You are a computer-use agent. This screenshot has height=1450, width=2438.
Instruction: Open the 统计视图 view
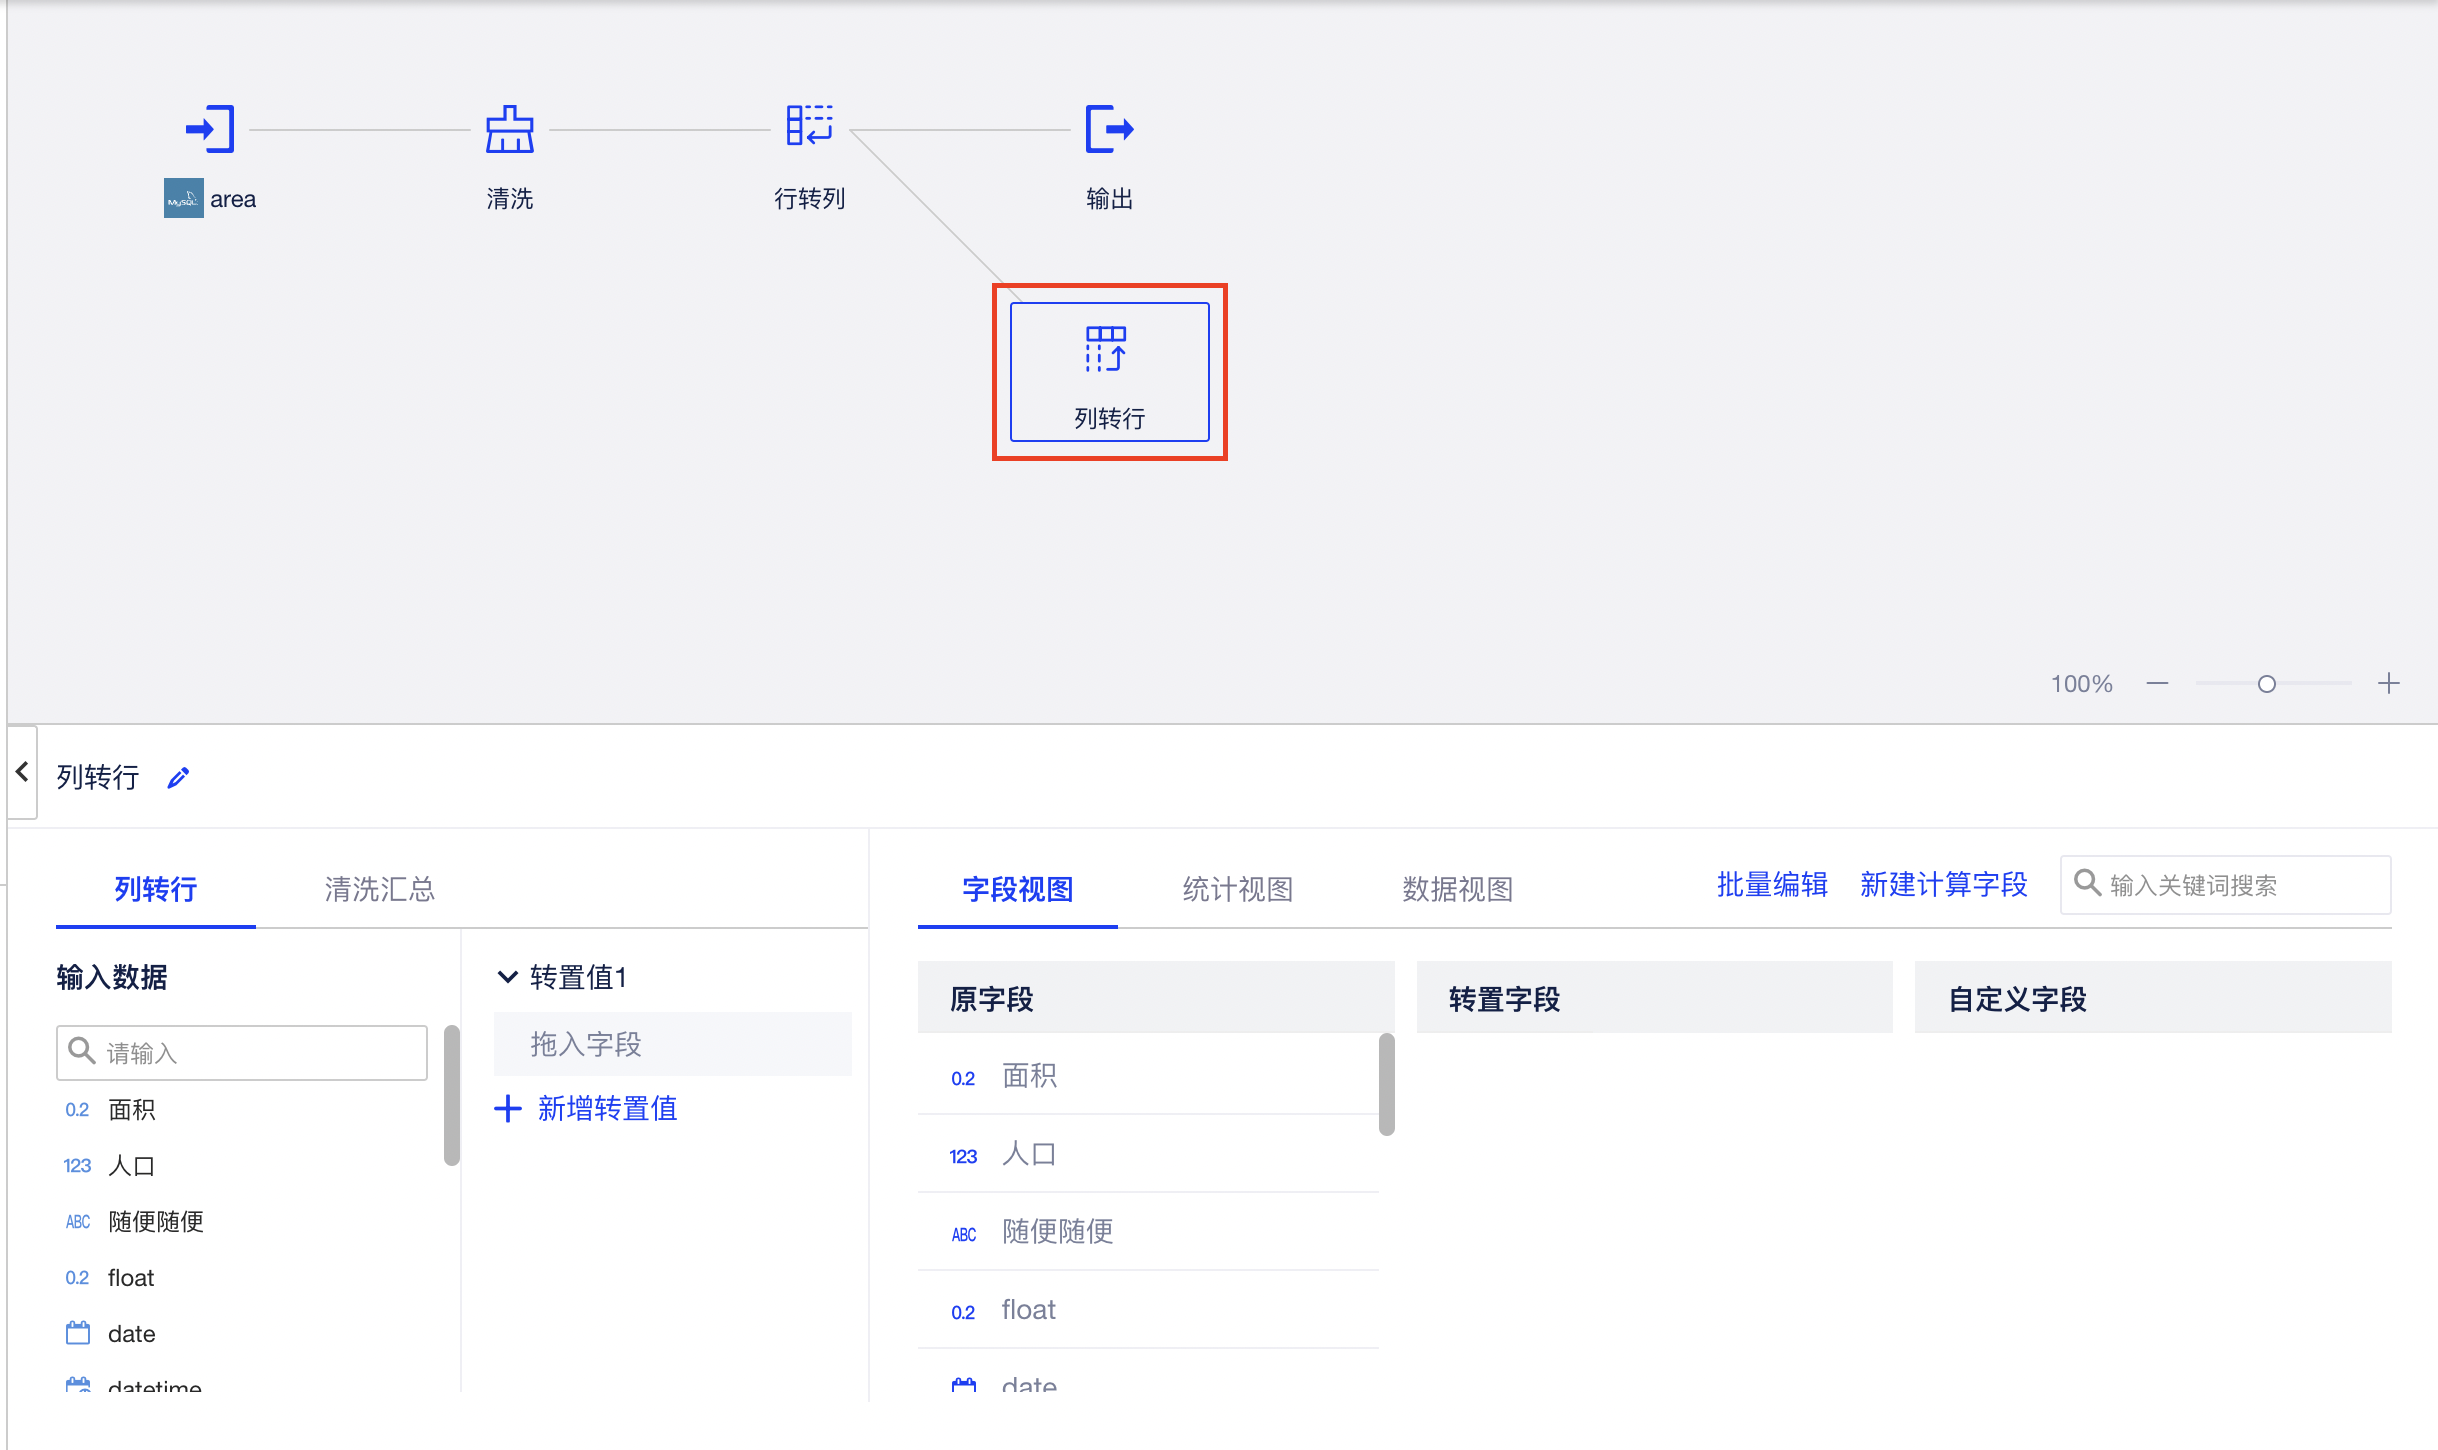pyautogui.click(x=1236, y=890)
